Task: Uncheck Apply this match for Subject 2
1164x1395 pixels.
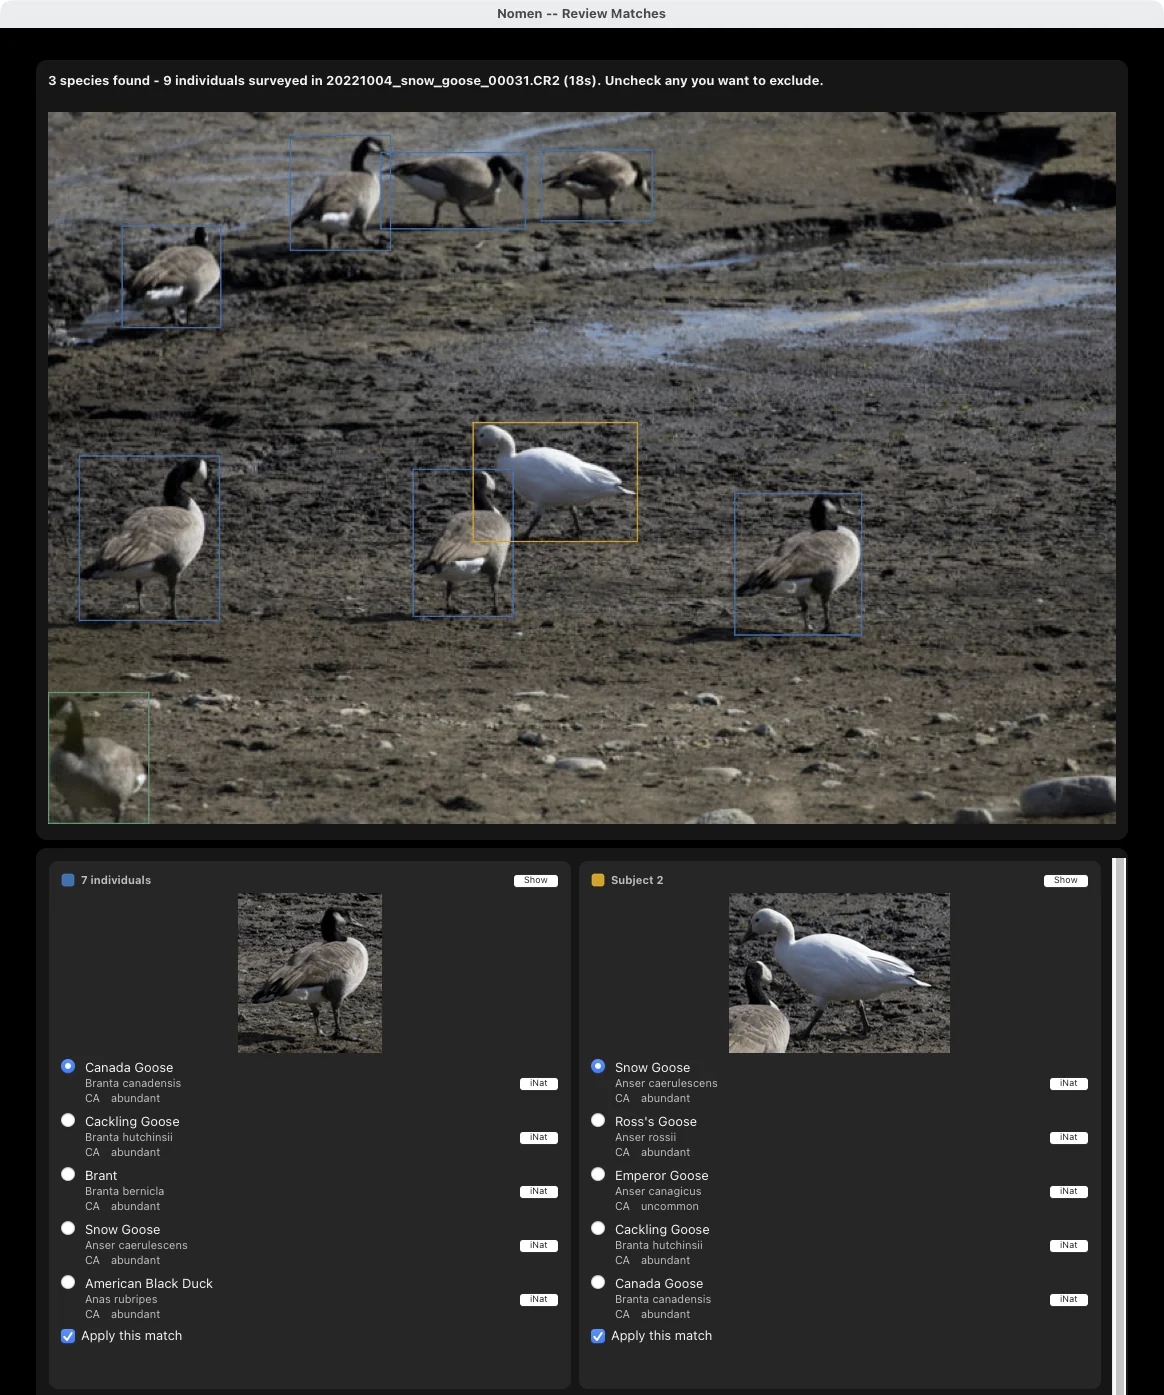Action: pos(598,1336)
